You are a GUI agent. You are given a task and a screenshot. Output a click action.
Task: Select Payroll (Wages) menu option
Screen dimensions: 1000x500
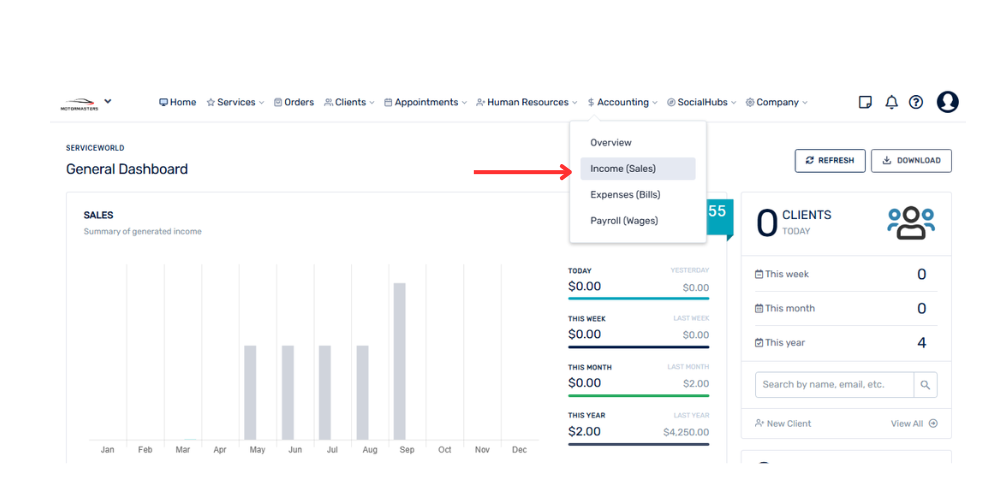[624, 221]
